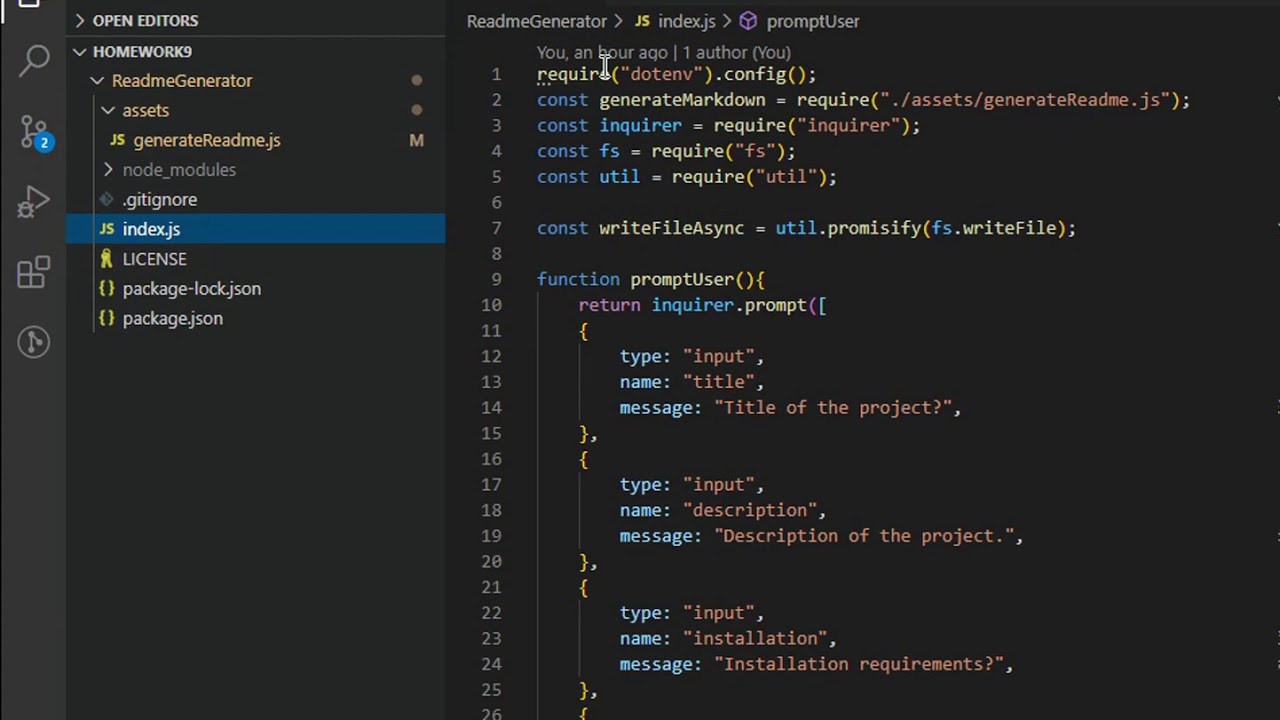Click the braces icon of package-lock.json
Image resolution: width=1280 pixels, height=720 pixels.
107,289
